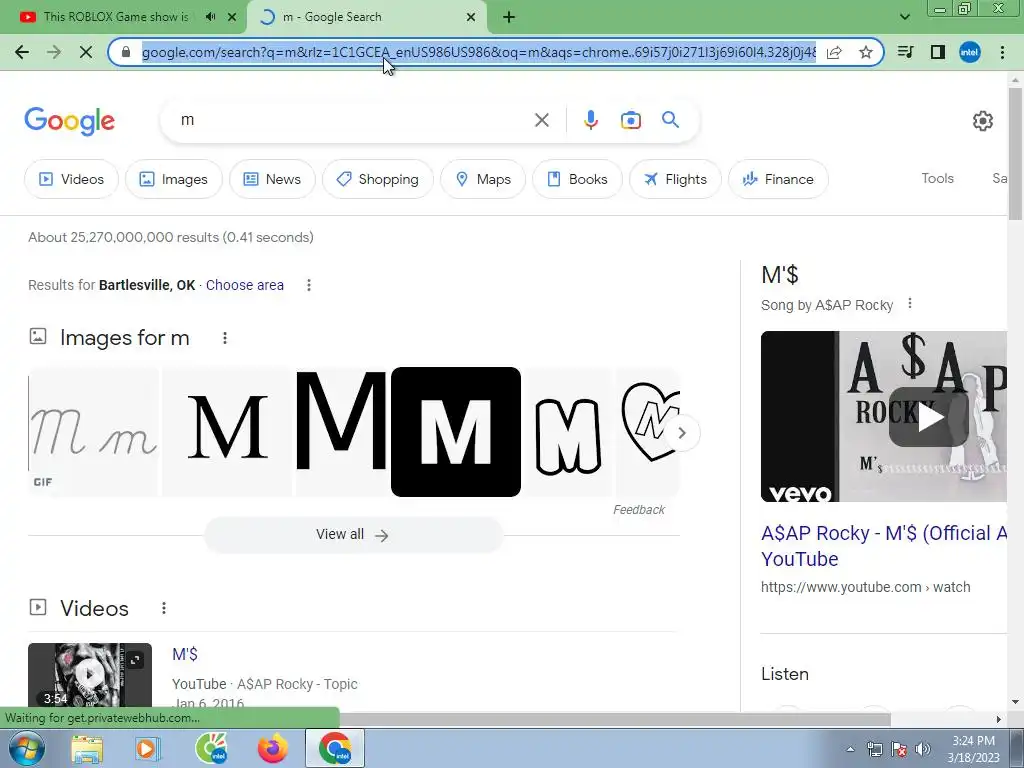
Task: Filter results by Shopping
Action: click(377, 179)
